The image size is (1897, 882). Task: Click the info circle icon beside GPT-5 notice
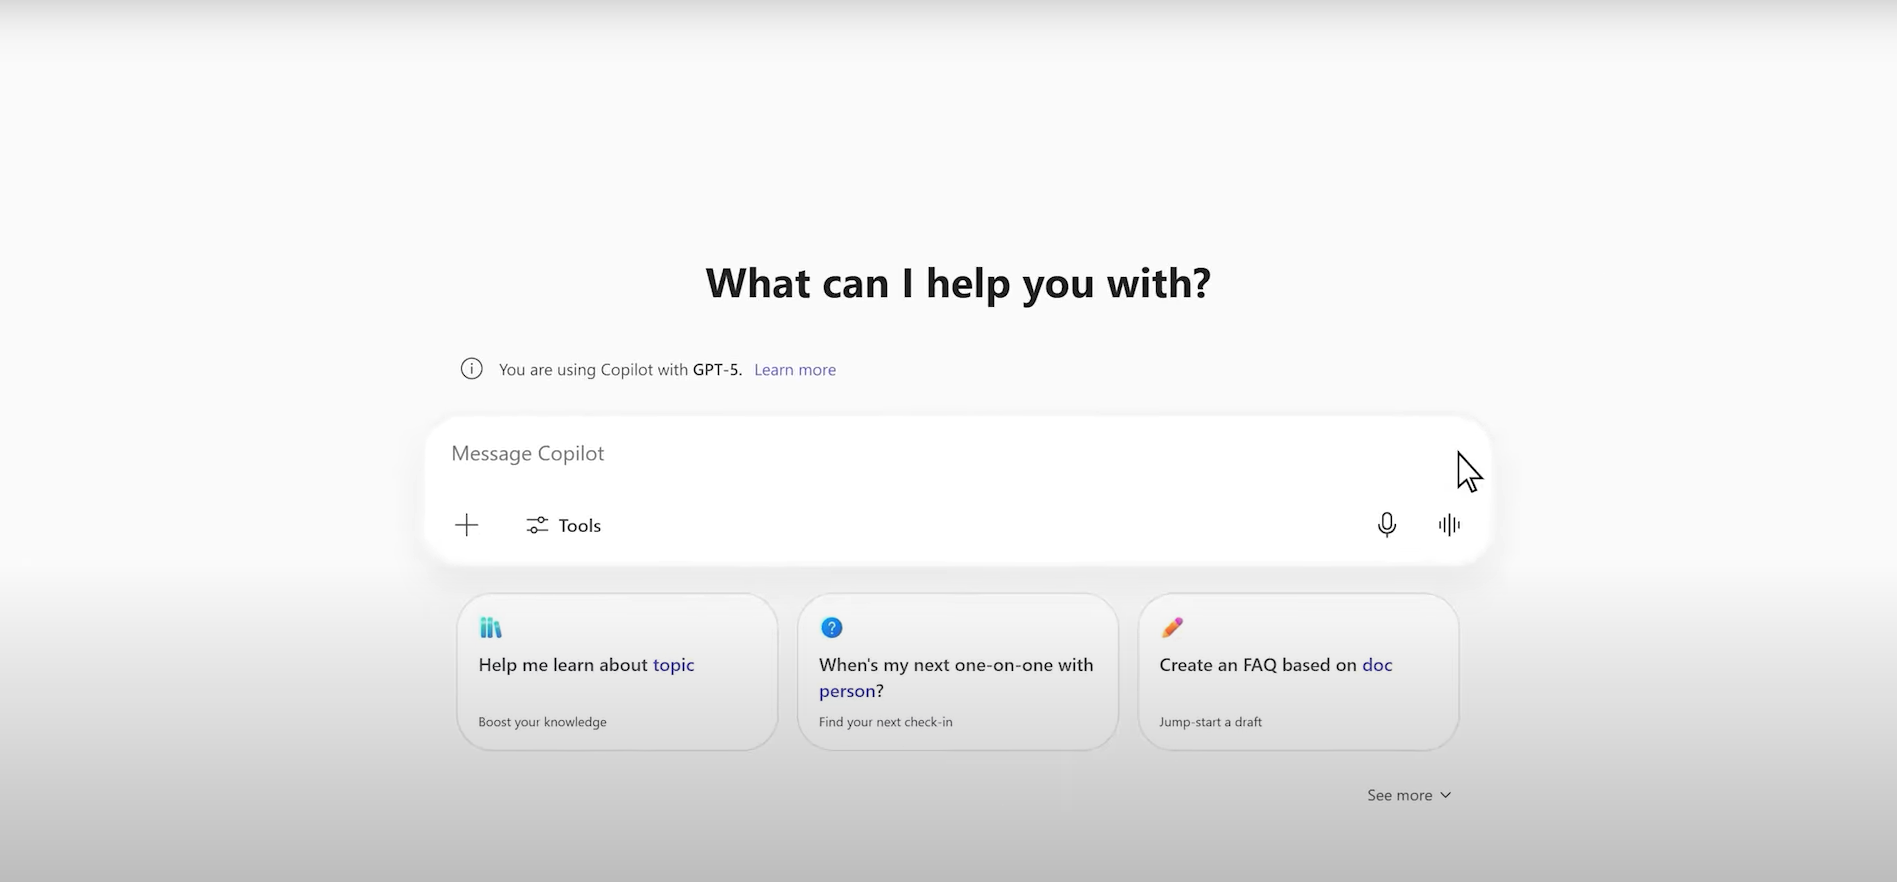471,369
